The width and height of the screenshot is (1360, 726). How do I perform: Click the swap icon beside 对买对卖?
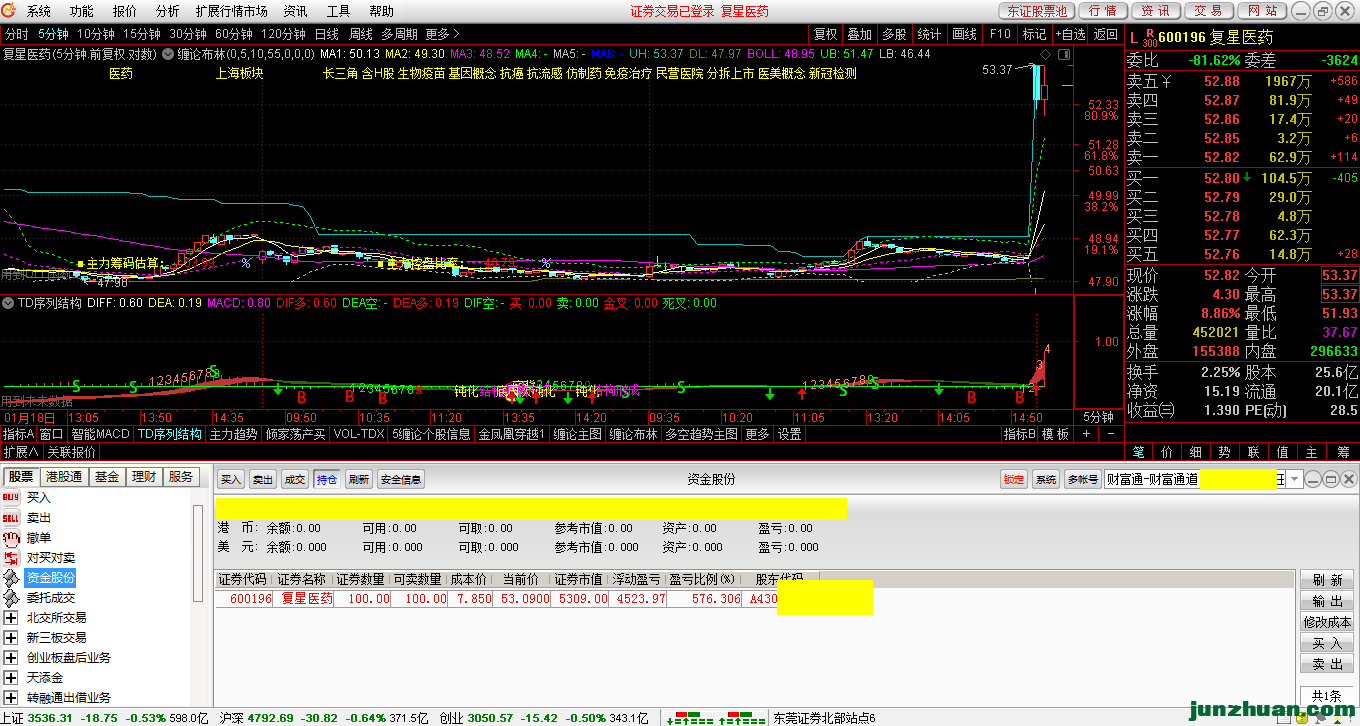point(12,557)
